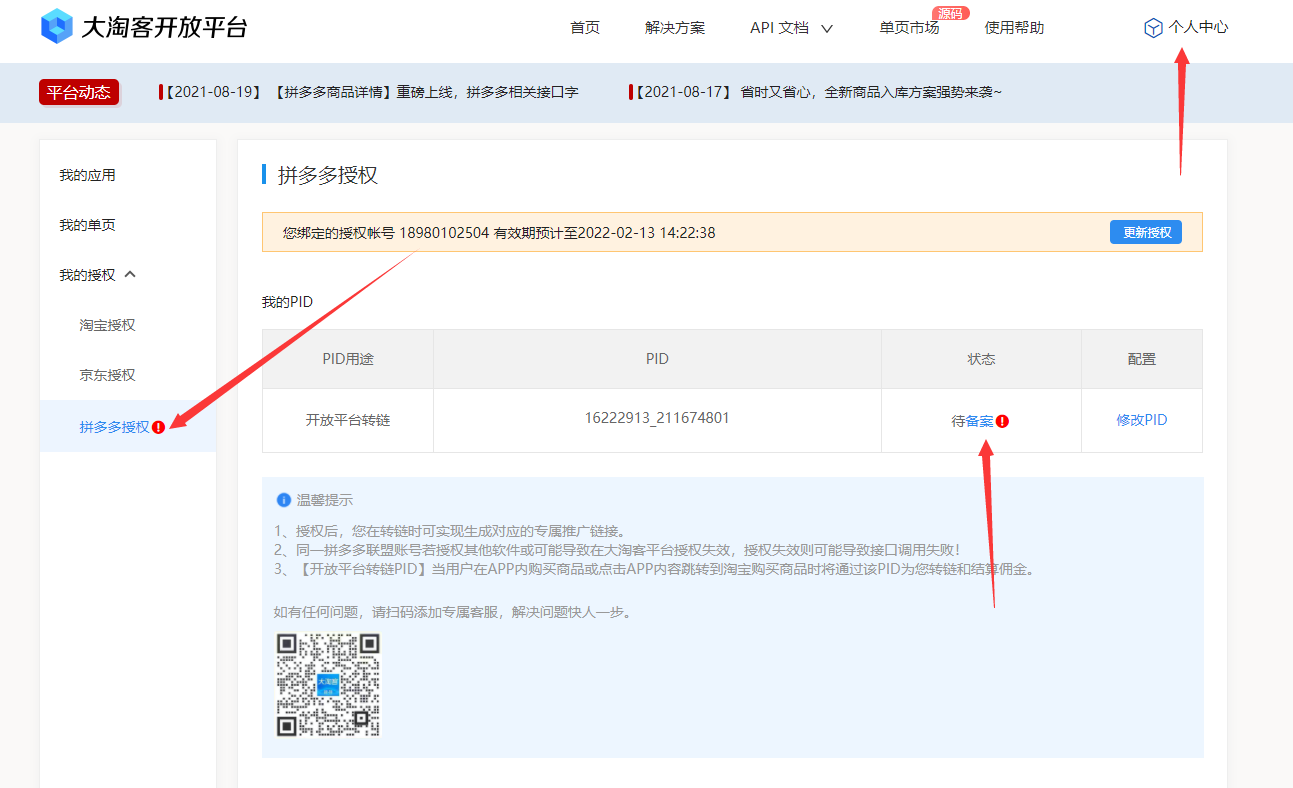Click the blue info icon by 温馨提示
1293x788 pixels.
tap(284, 500)
